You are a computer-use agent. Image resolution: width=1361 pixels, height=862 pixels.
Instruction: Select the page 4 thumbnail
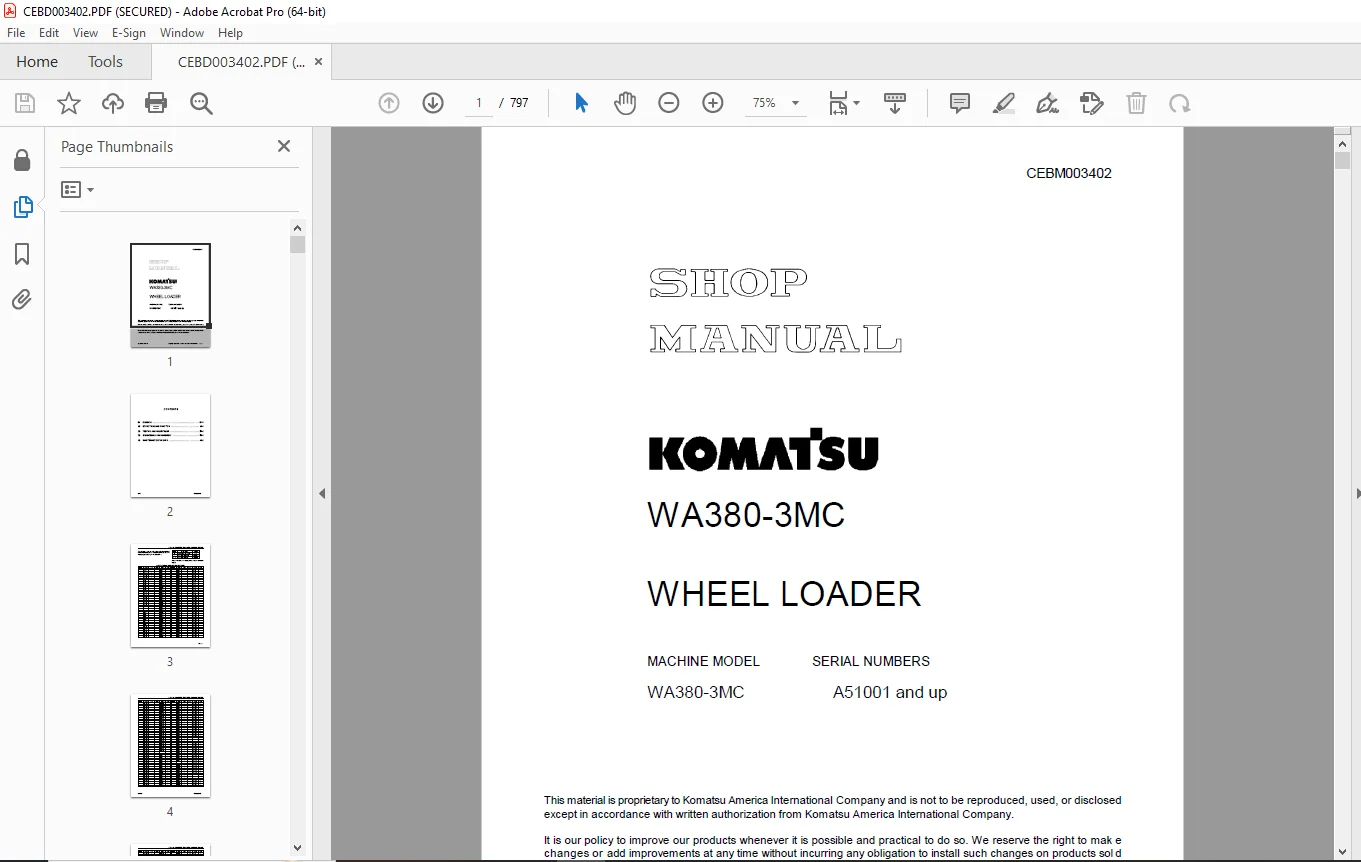[170, 746]
